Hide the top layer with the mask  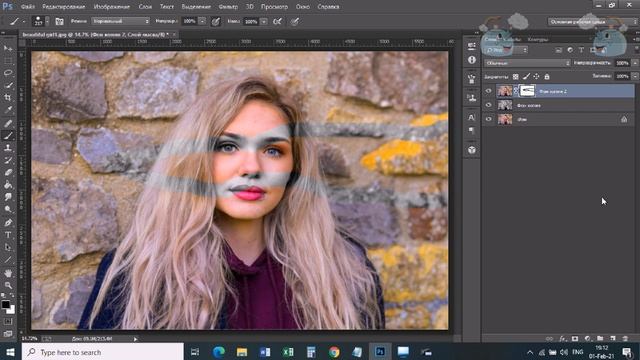click(x=489, y=91)
